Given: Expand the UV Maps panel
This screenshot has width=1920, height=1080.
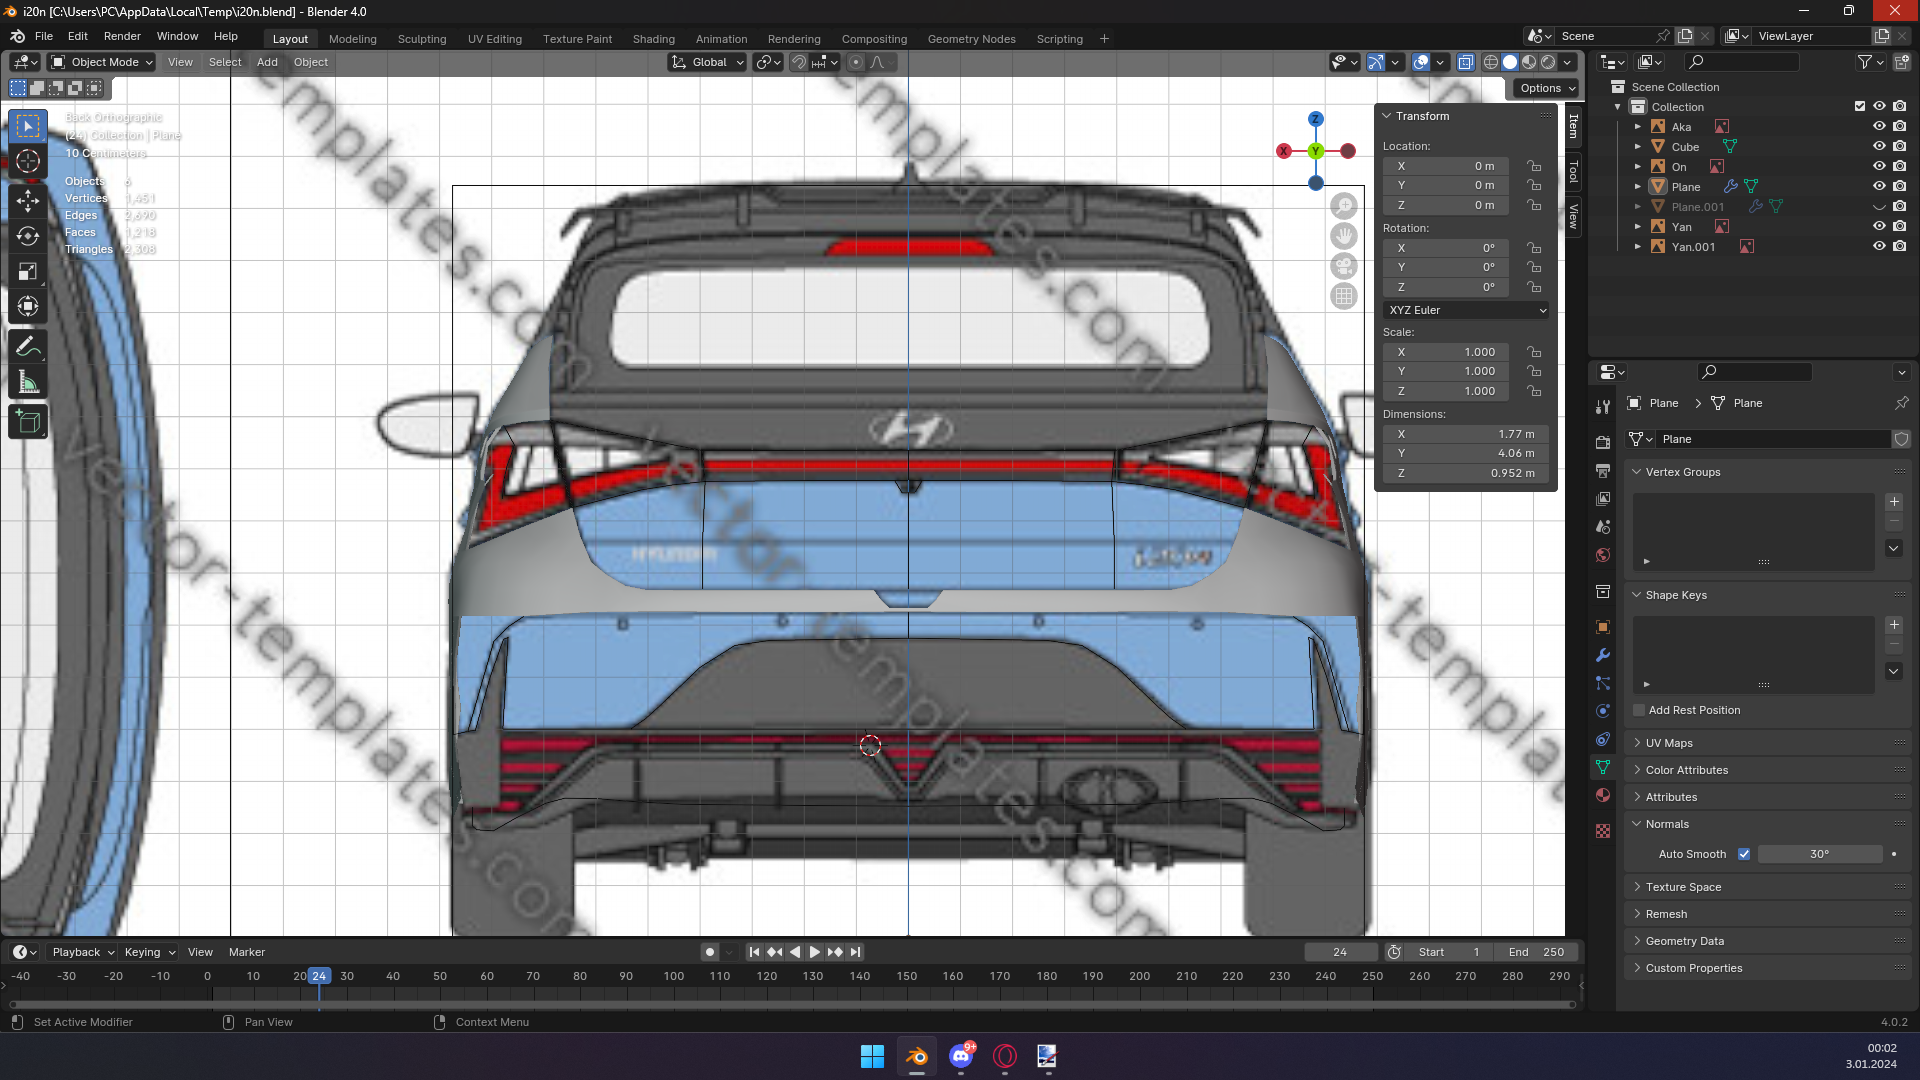Looking at the screenshot, I should (1669, 743).
